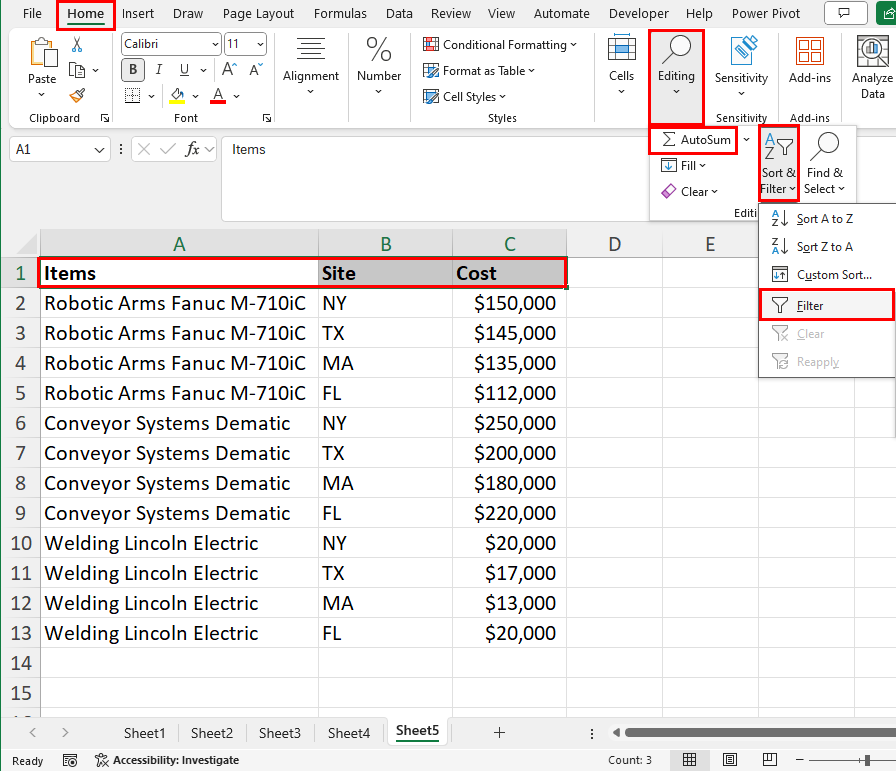The width and height of the screenshot is (896, 771).
Task: Click the Copy icon
Action: tap(77, 70)
